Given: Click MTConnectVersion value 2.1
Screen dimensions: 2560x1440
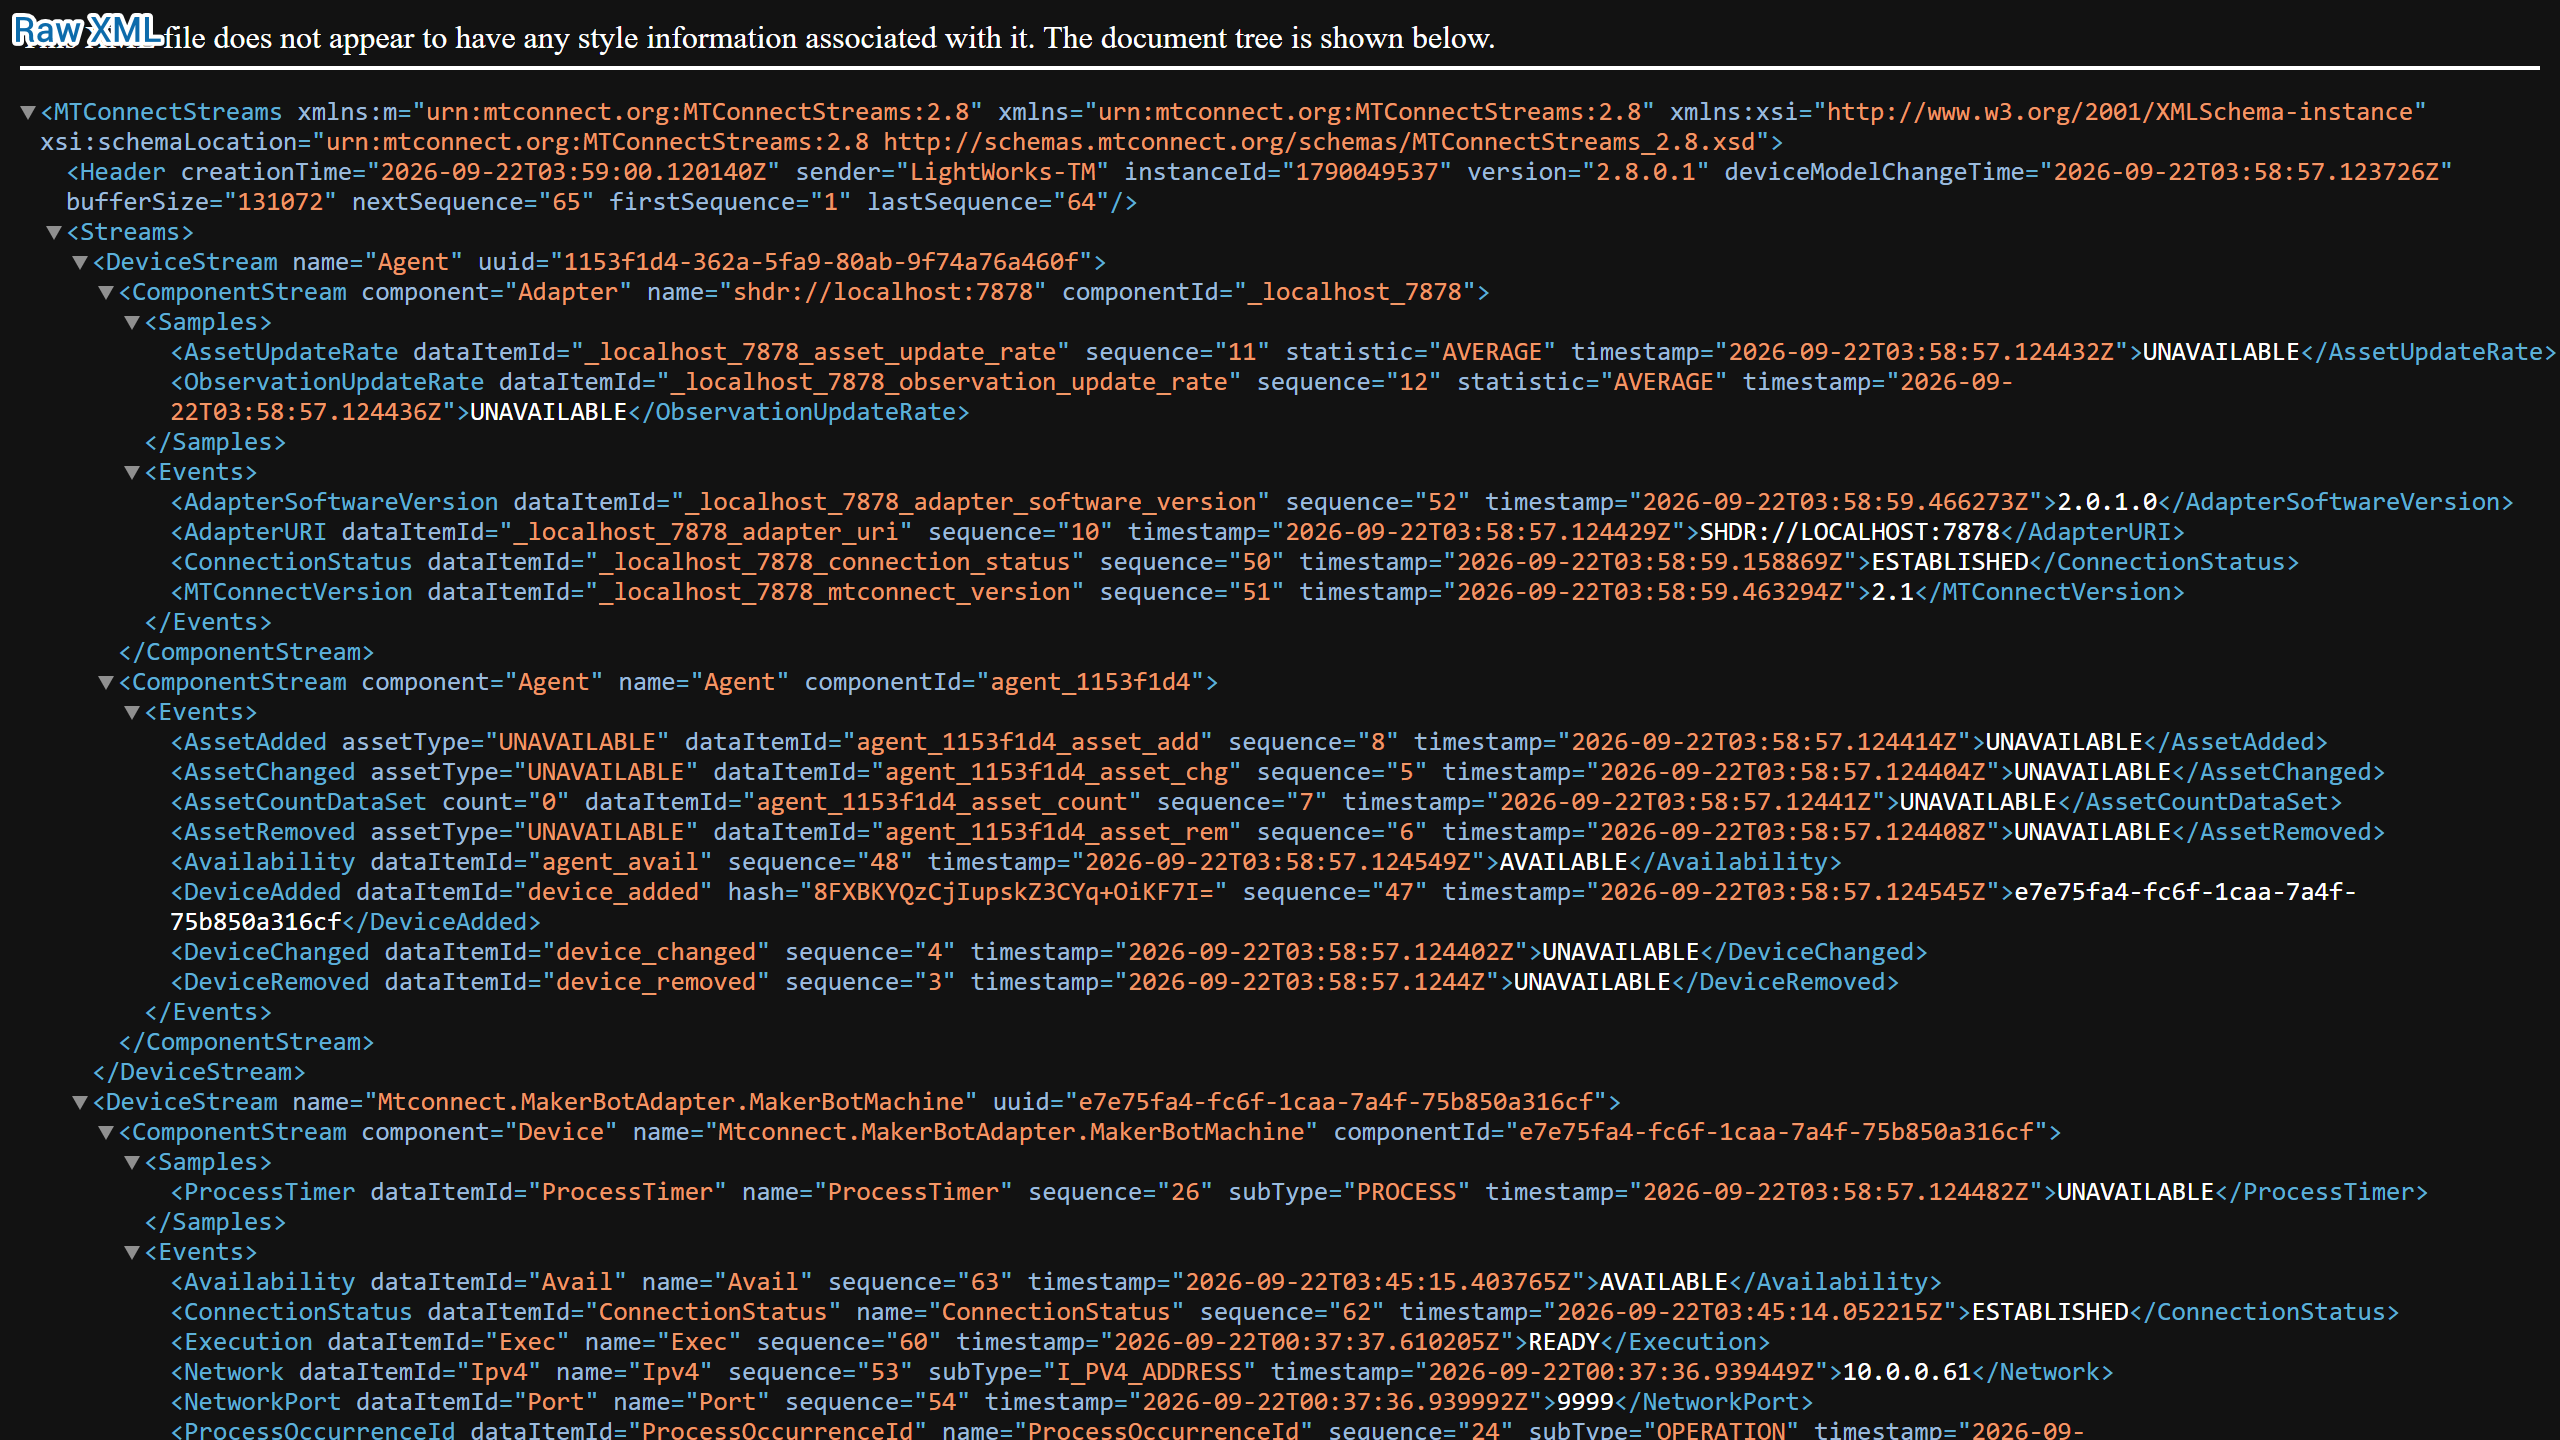Looking at the screenshot, I should [1892, 592].
